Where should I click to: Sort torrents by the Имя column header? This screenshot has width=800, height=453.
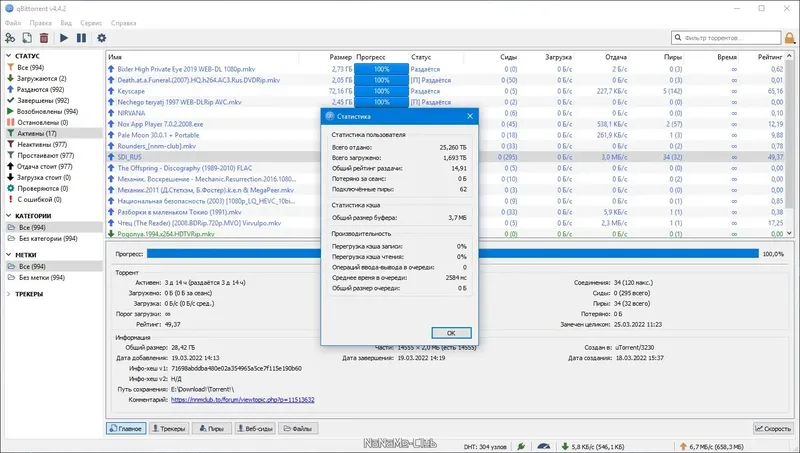point(115,57)
